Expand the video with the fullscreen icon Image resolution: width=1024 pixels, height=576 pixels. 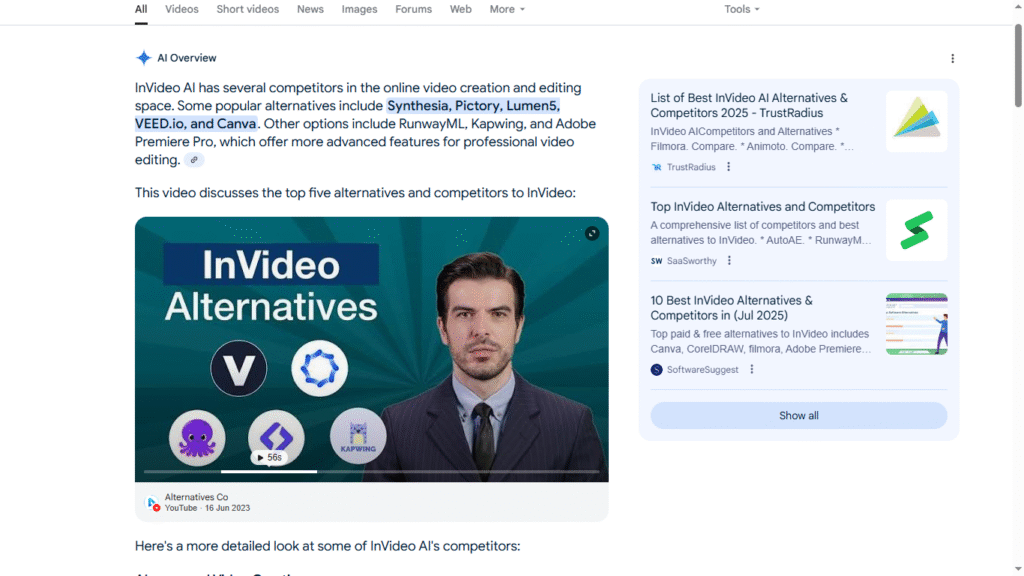[592, 233]
